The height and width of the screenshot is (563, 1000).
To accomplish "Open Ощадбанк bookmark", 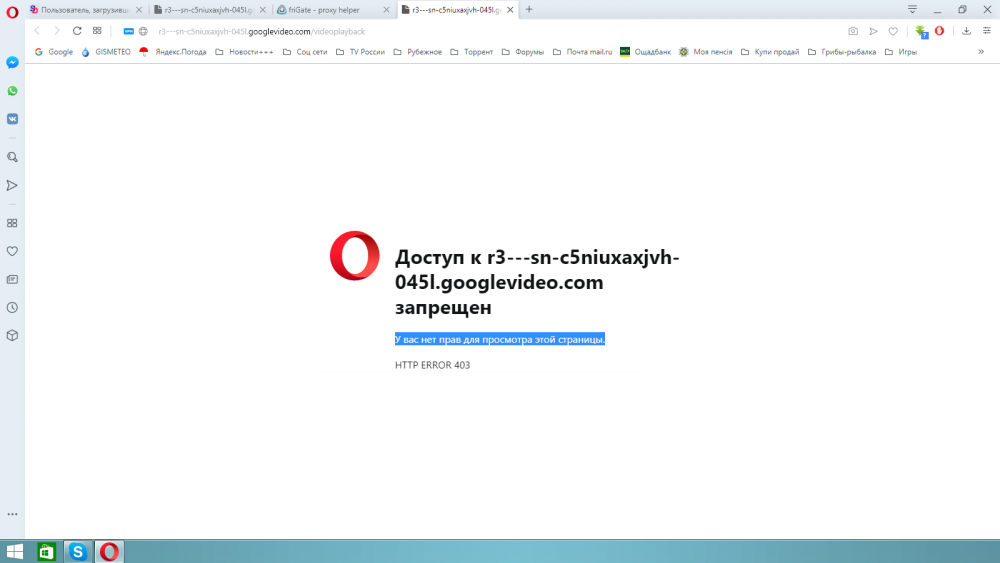I will (645, 52).
